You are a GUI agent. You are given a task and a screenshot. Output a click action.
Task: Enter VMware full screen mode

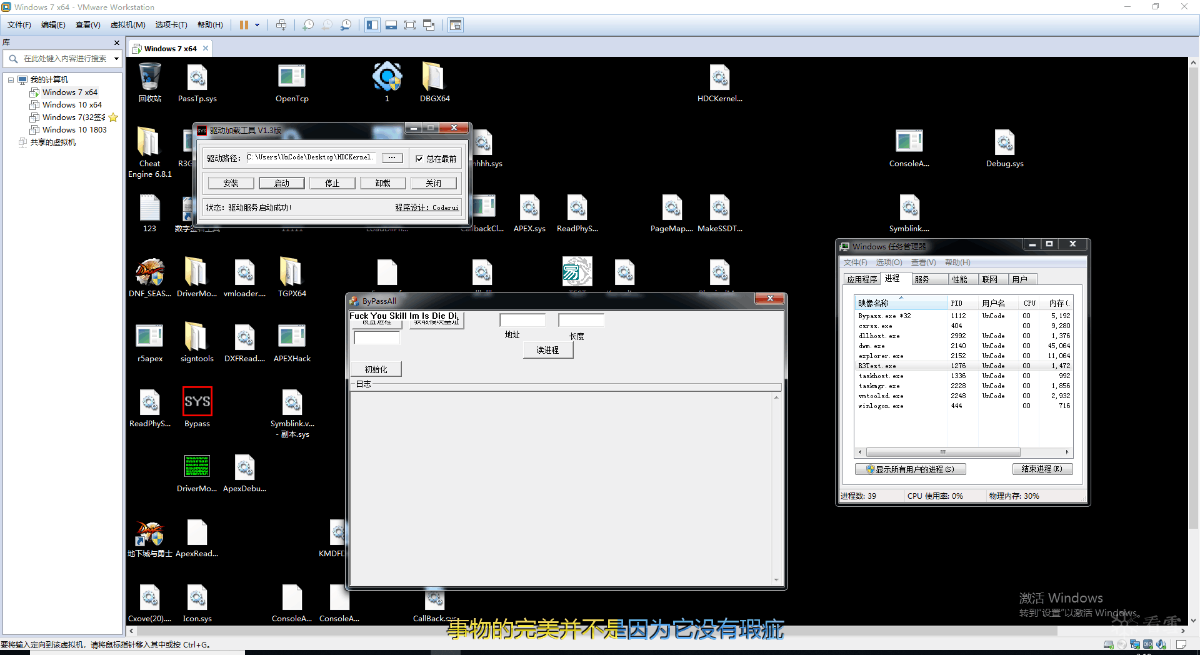click(x=410, y=24)
